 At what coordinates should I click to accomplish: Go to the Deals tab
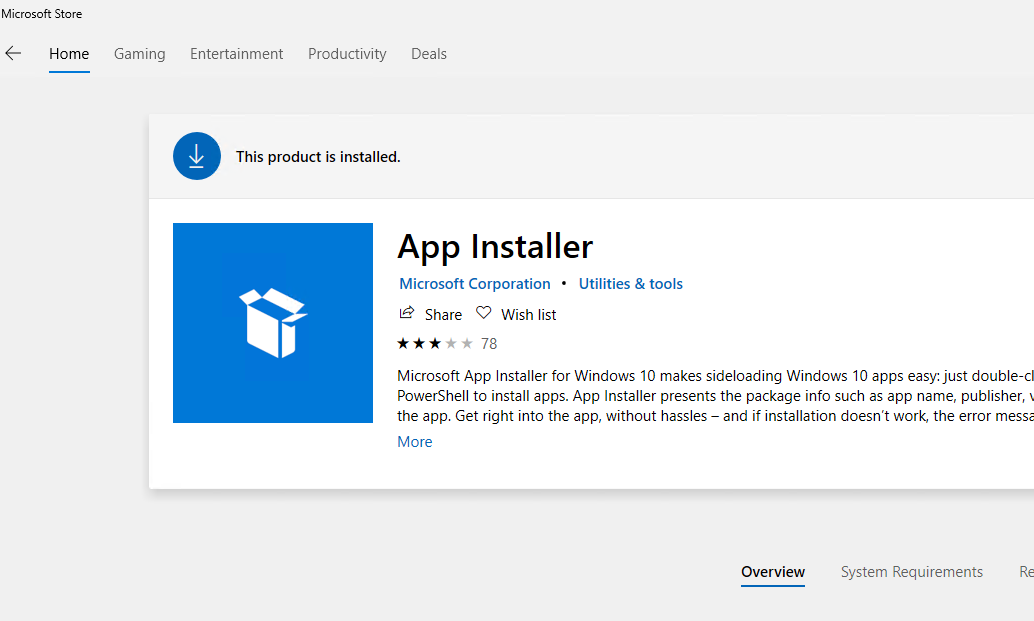tap(429, 54)
